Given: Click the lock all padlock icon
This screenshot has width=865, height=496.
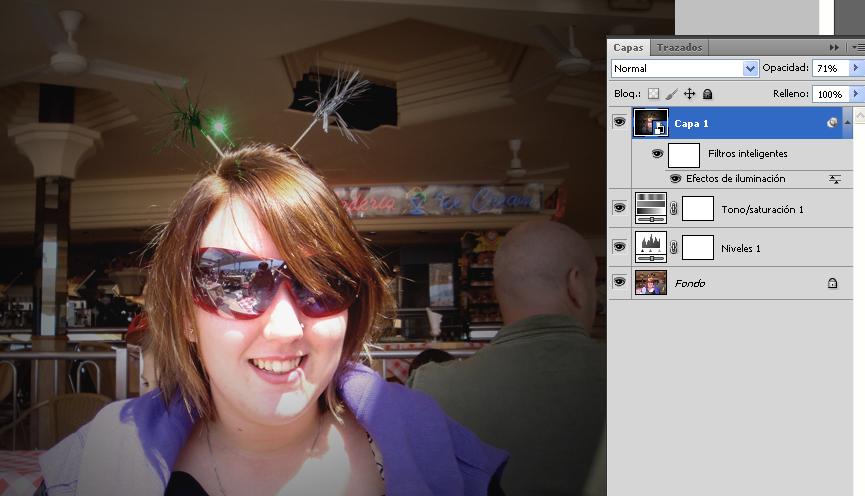Looking at the screenshot, I should [707, 94].
